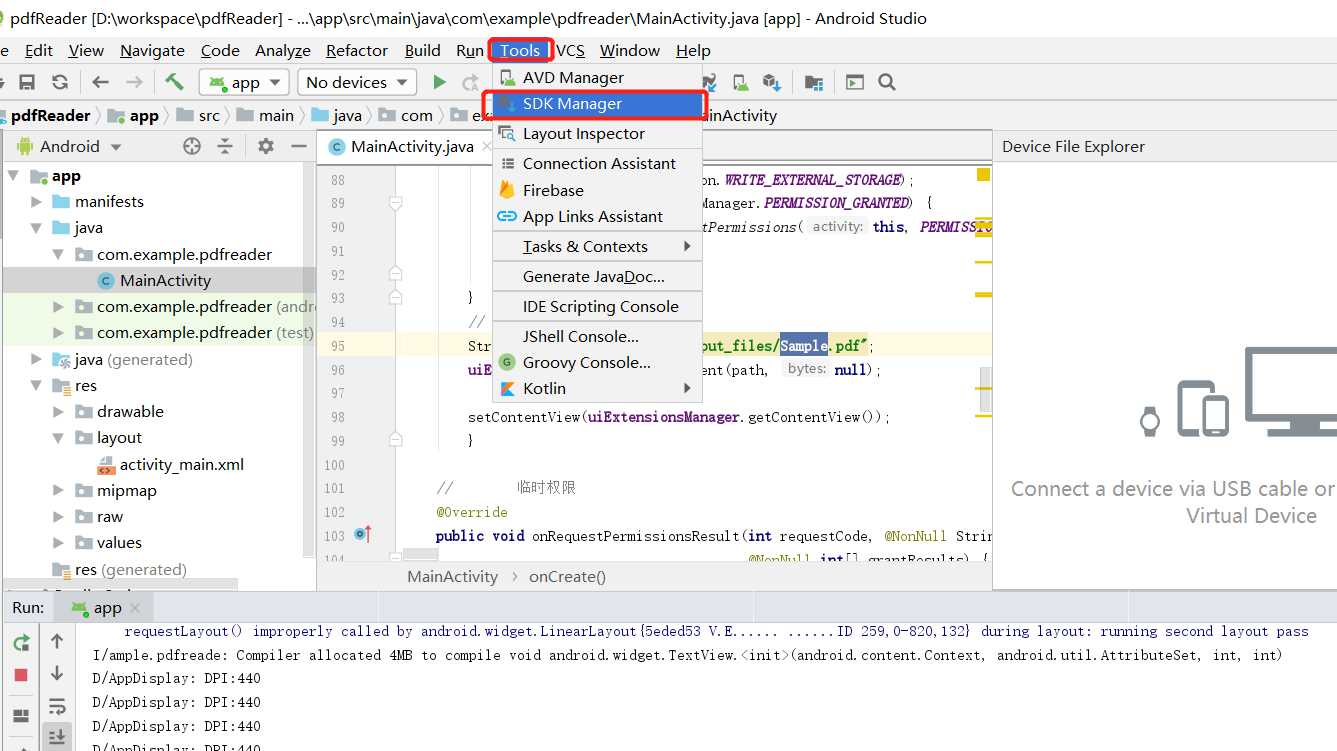
Task: Open Project panel settings gear
Action: point(265,146)
